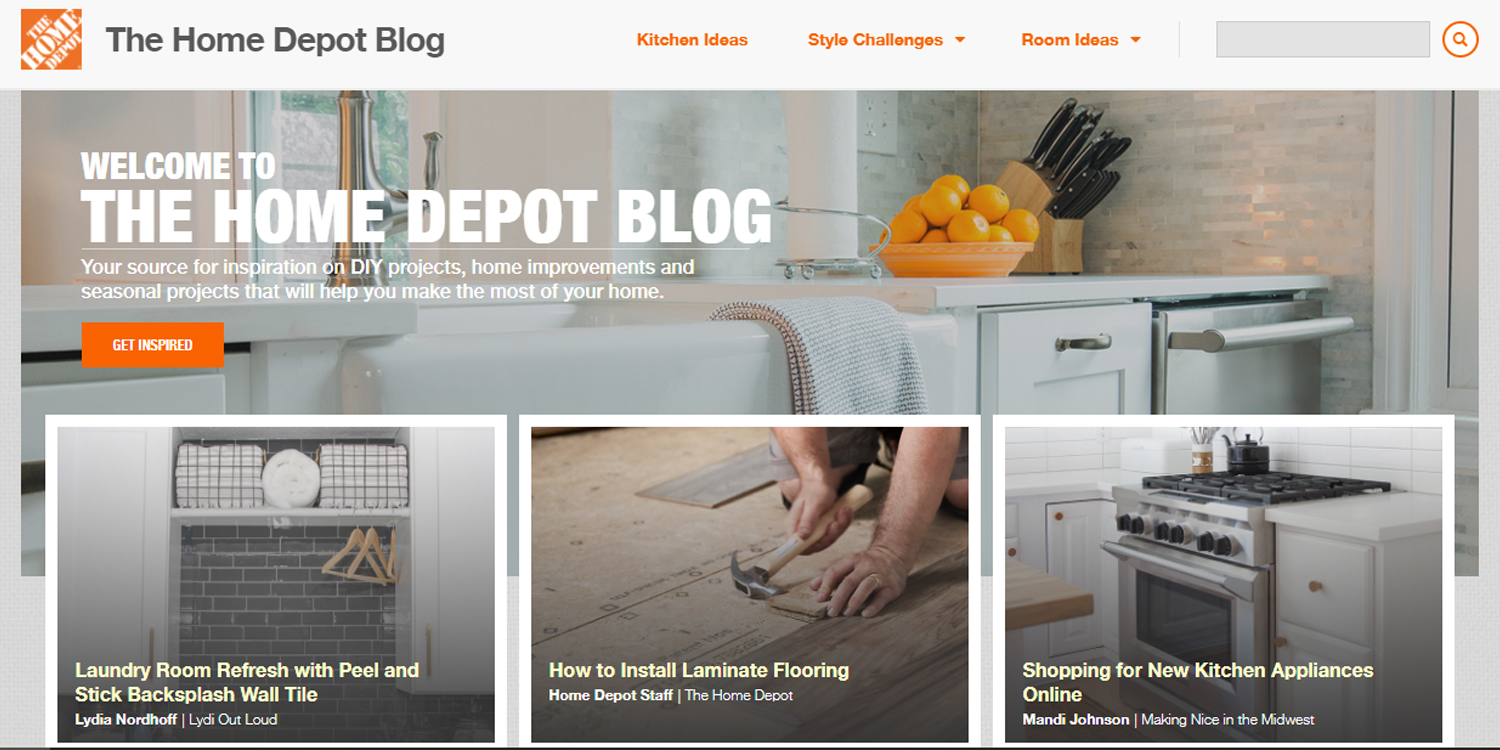Open author Mandi Johnson link

click(1076, 719)
